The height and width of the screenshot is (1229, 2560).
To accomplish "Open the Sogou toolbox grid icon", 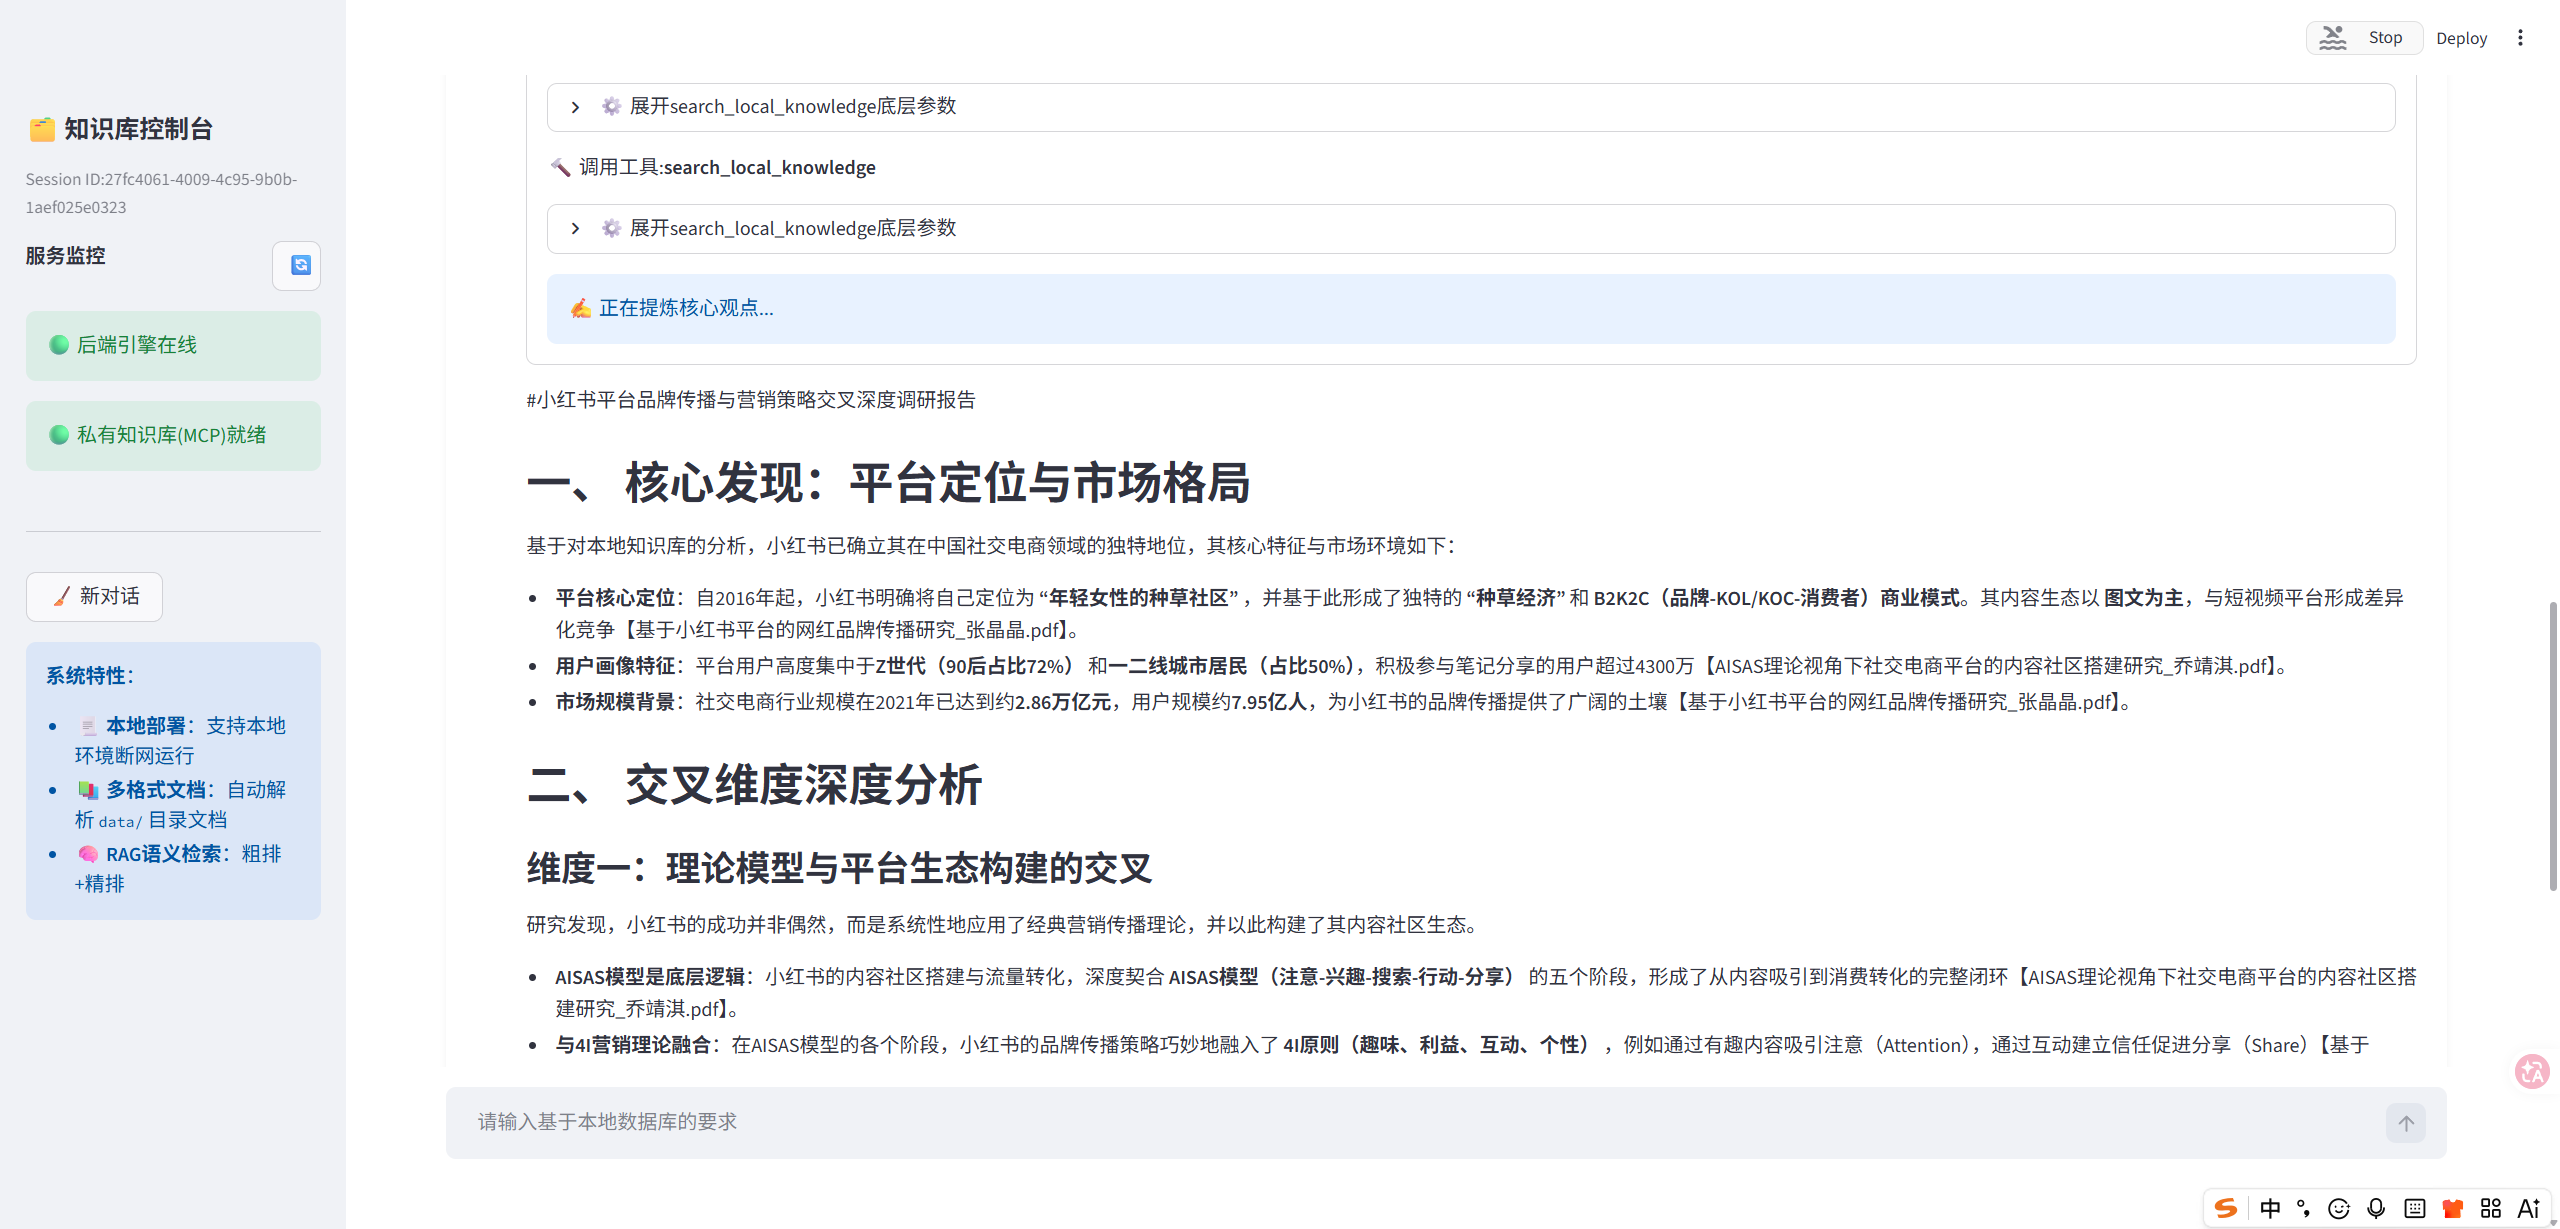I will (x=2490, y=1208).
